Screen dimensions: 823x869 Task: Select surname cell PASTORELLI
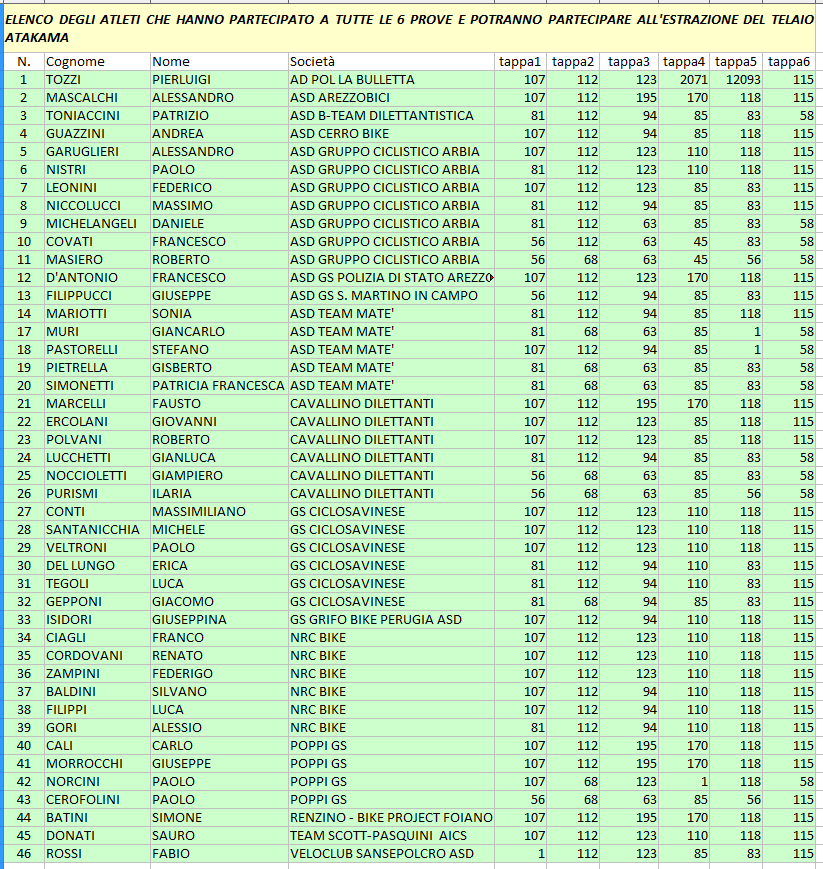(x=97, y=350)
